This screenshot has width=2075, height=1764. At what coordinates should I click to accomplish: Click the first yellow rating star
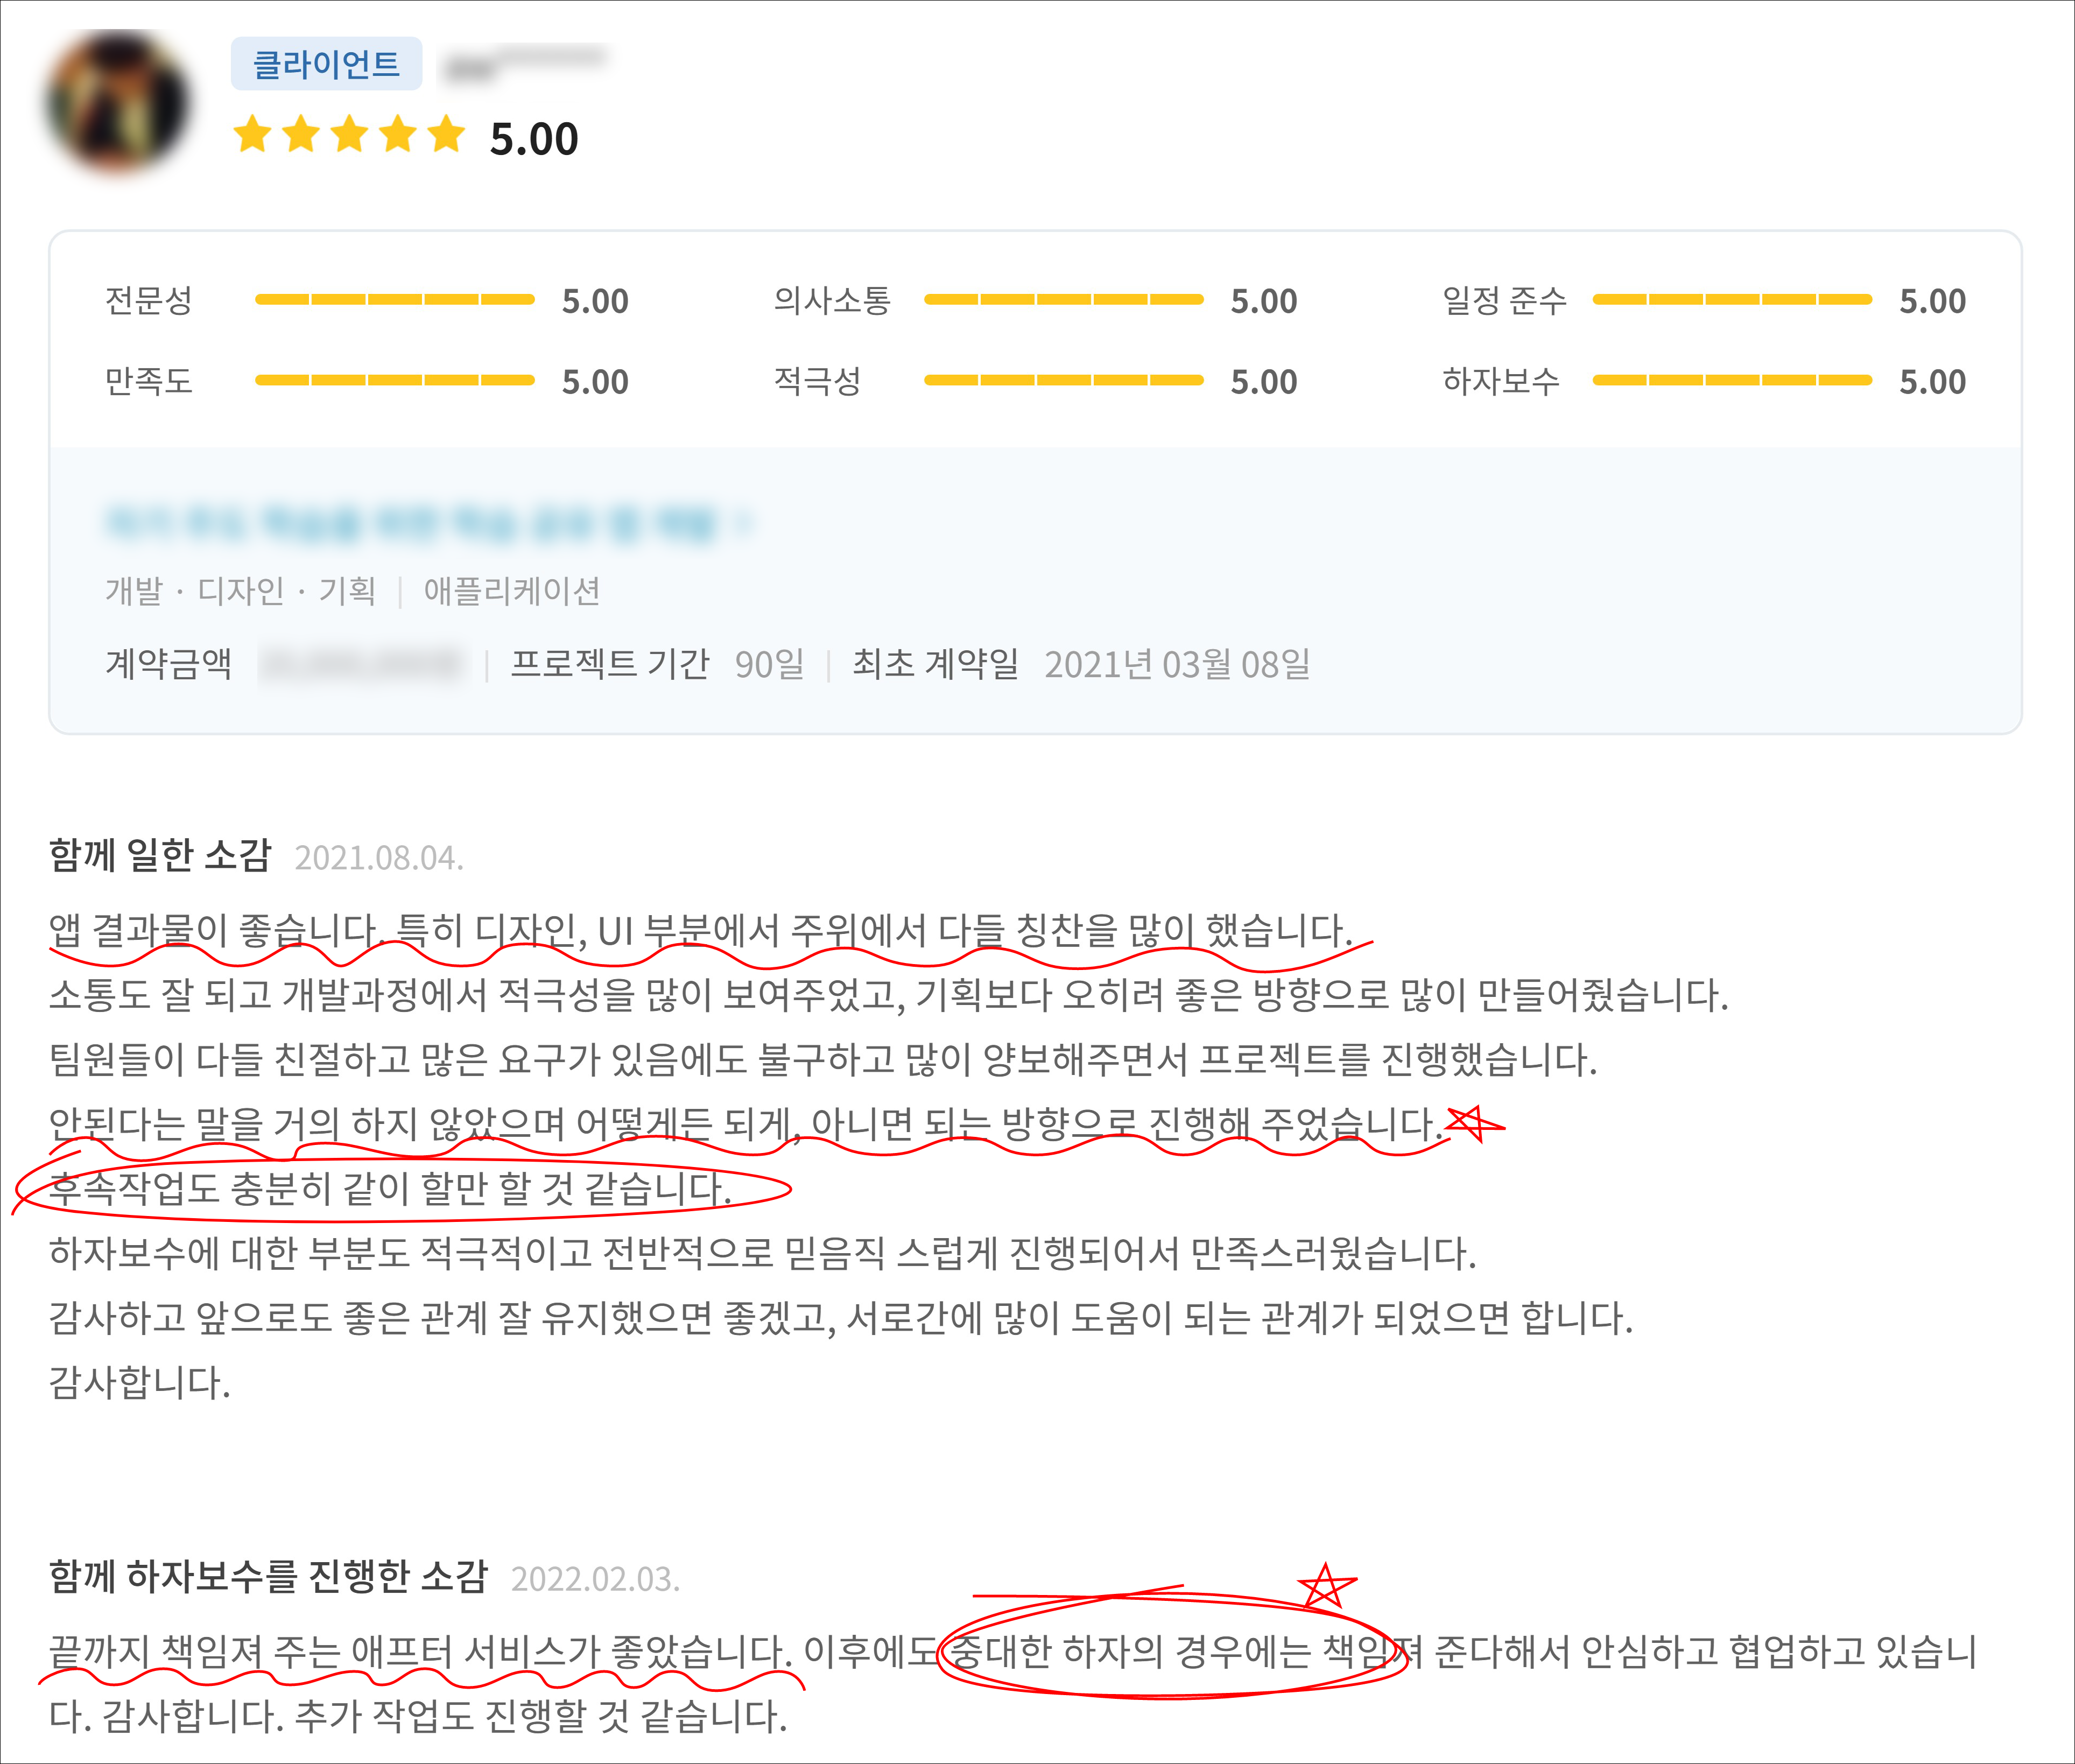tap(252, 134)
